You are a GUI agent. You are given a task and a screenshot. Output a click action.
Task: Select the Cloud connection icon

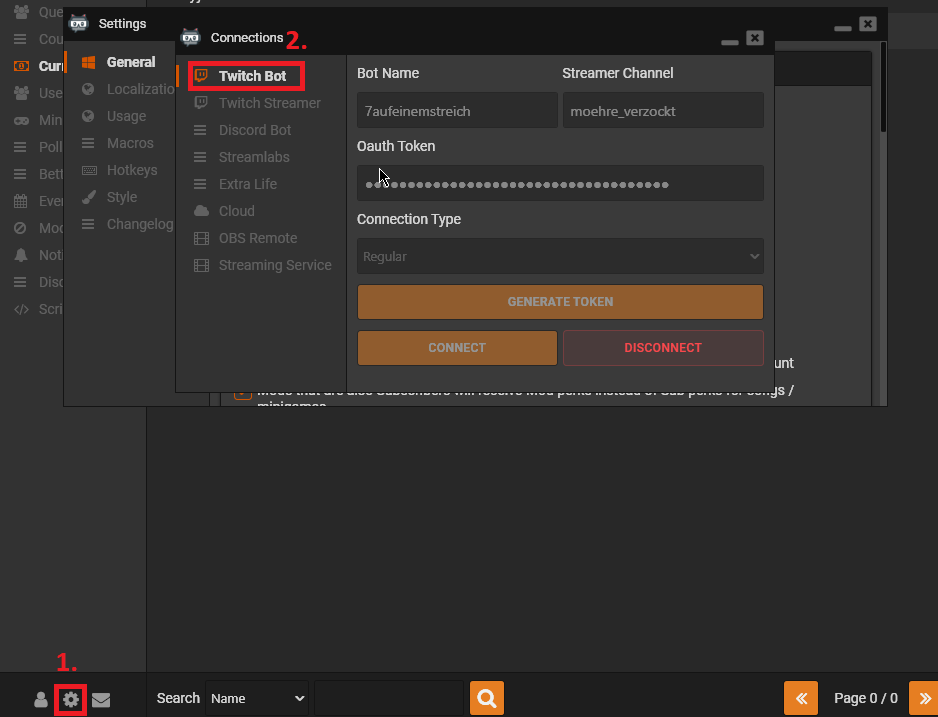point(201,211)
